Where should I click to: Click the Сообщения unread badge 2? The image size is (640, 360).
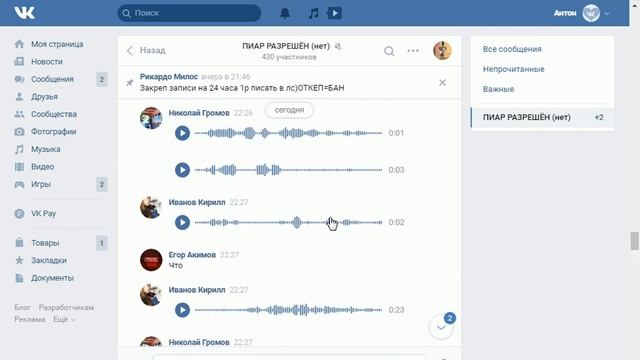(102, 79)
